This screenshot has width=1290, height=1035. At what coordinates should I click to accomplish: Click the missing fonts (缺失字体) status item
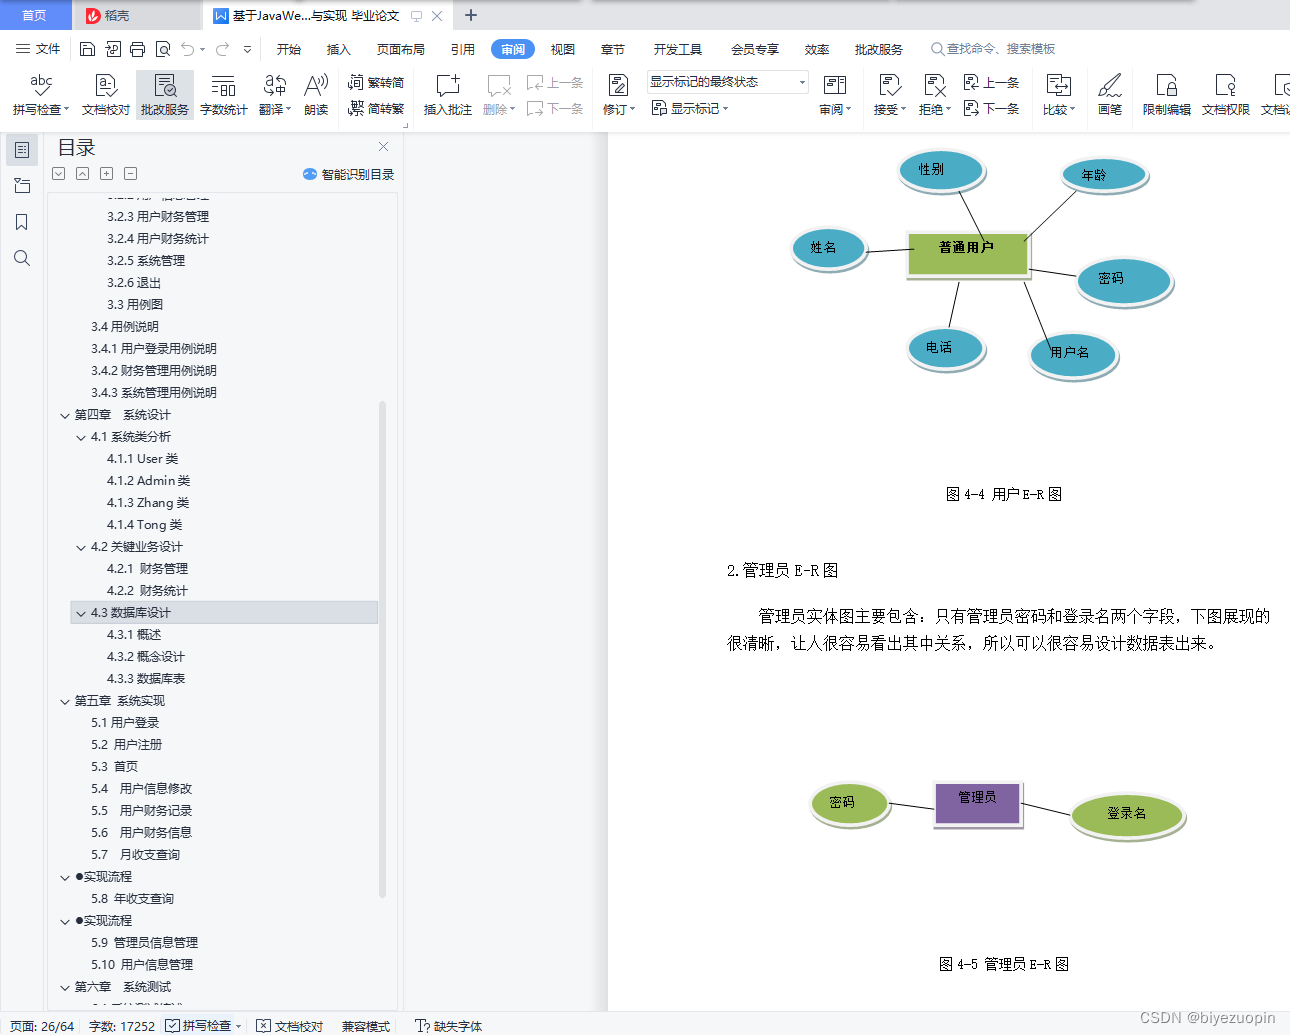449,1026
